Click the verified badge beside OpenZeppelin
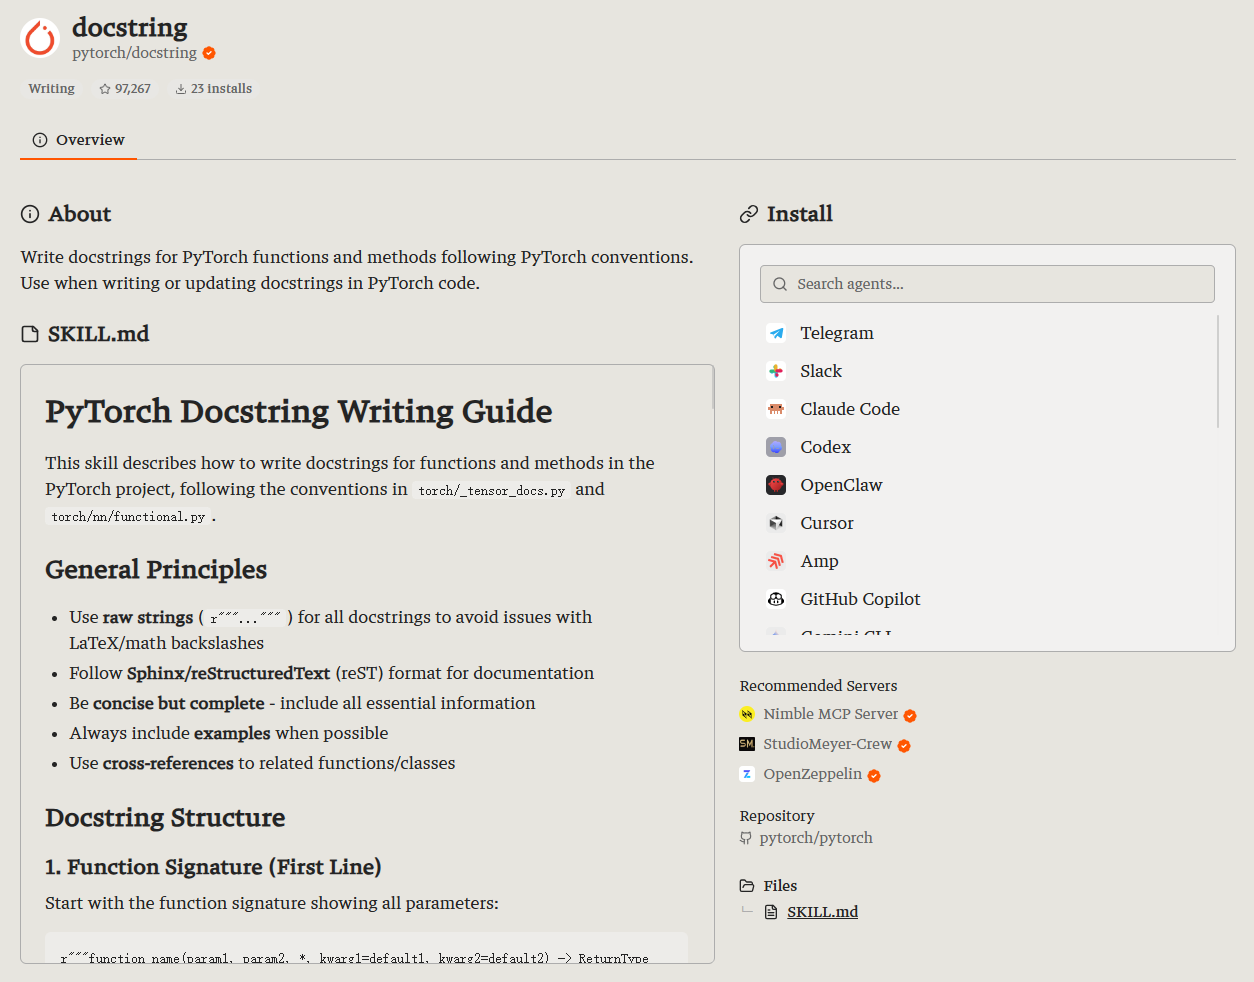The image size is (1254, 982). (874, 776)
